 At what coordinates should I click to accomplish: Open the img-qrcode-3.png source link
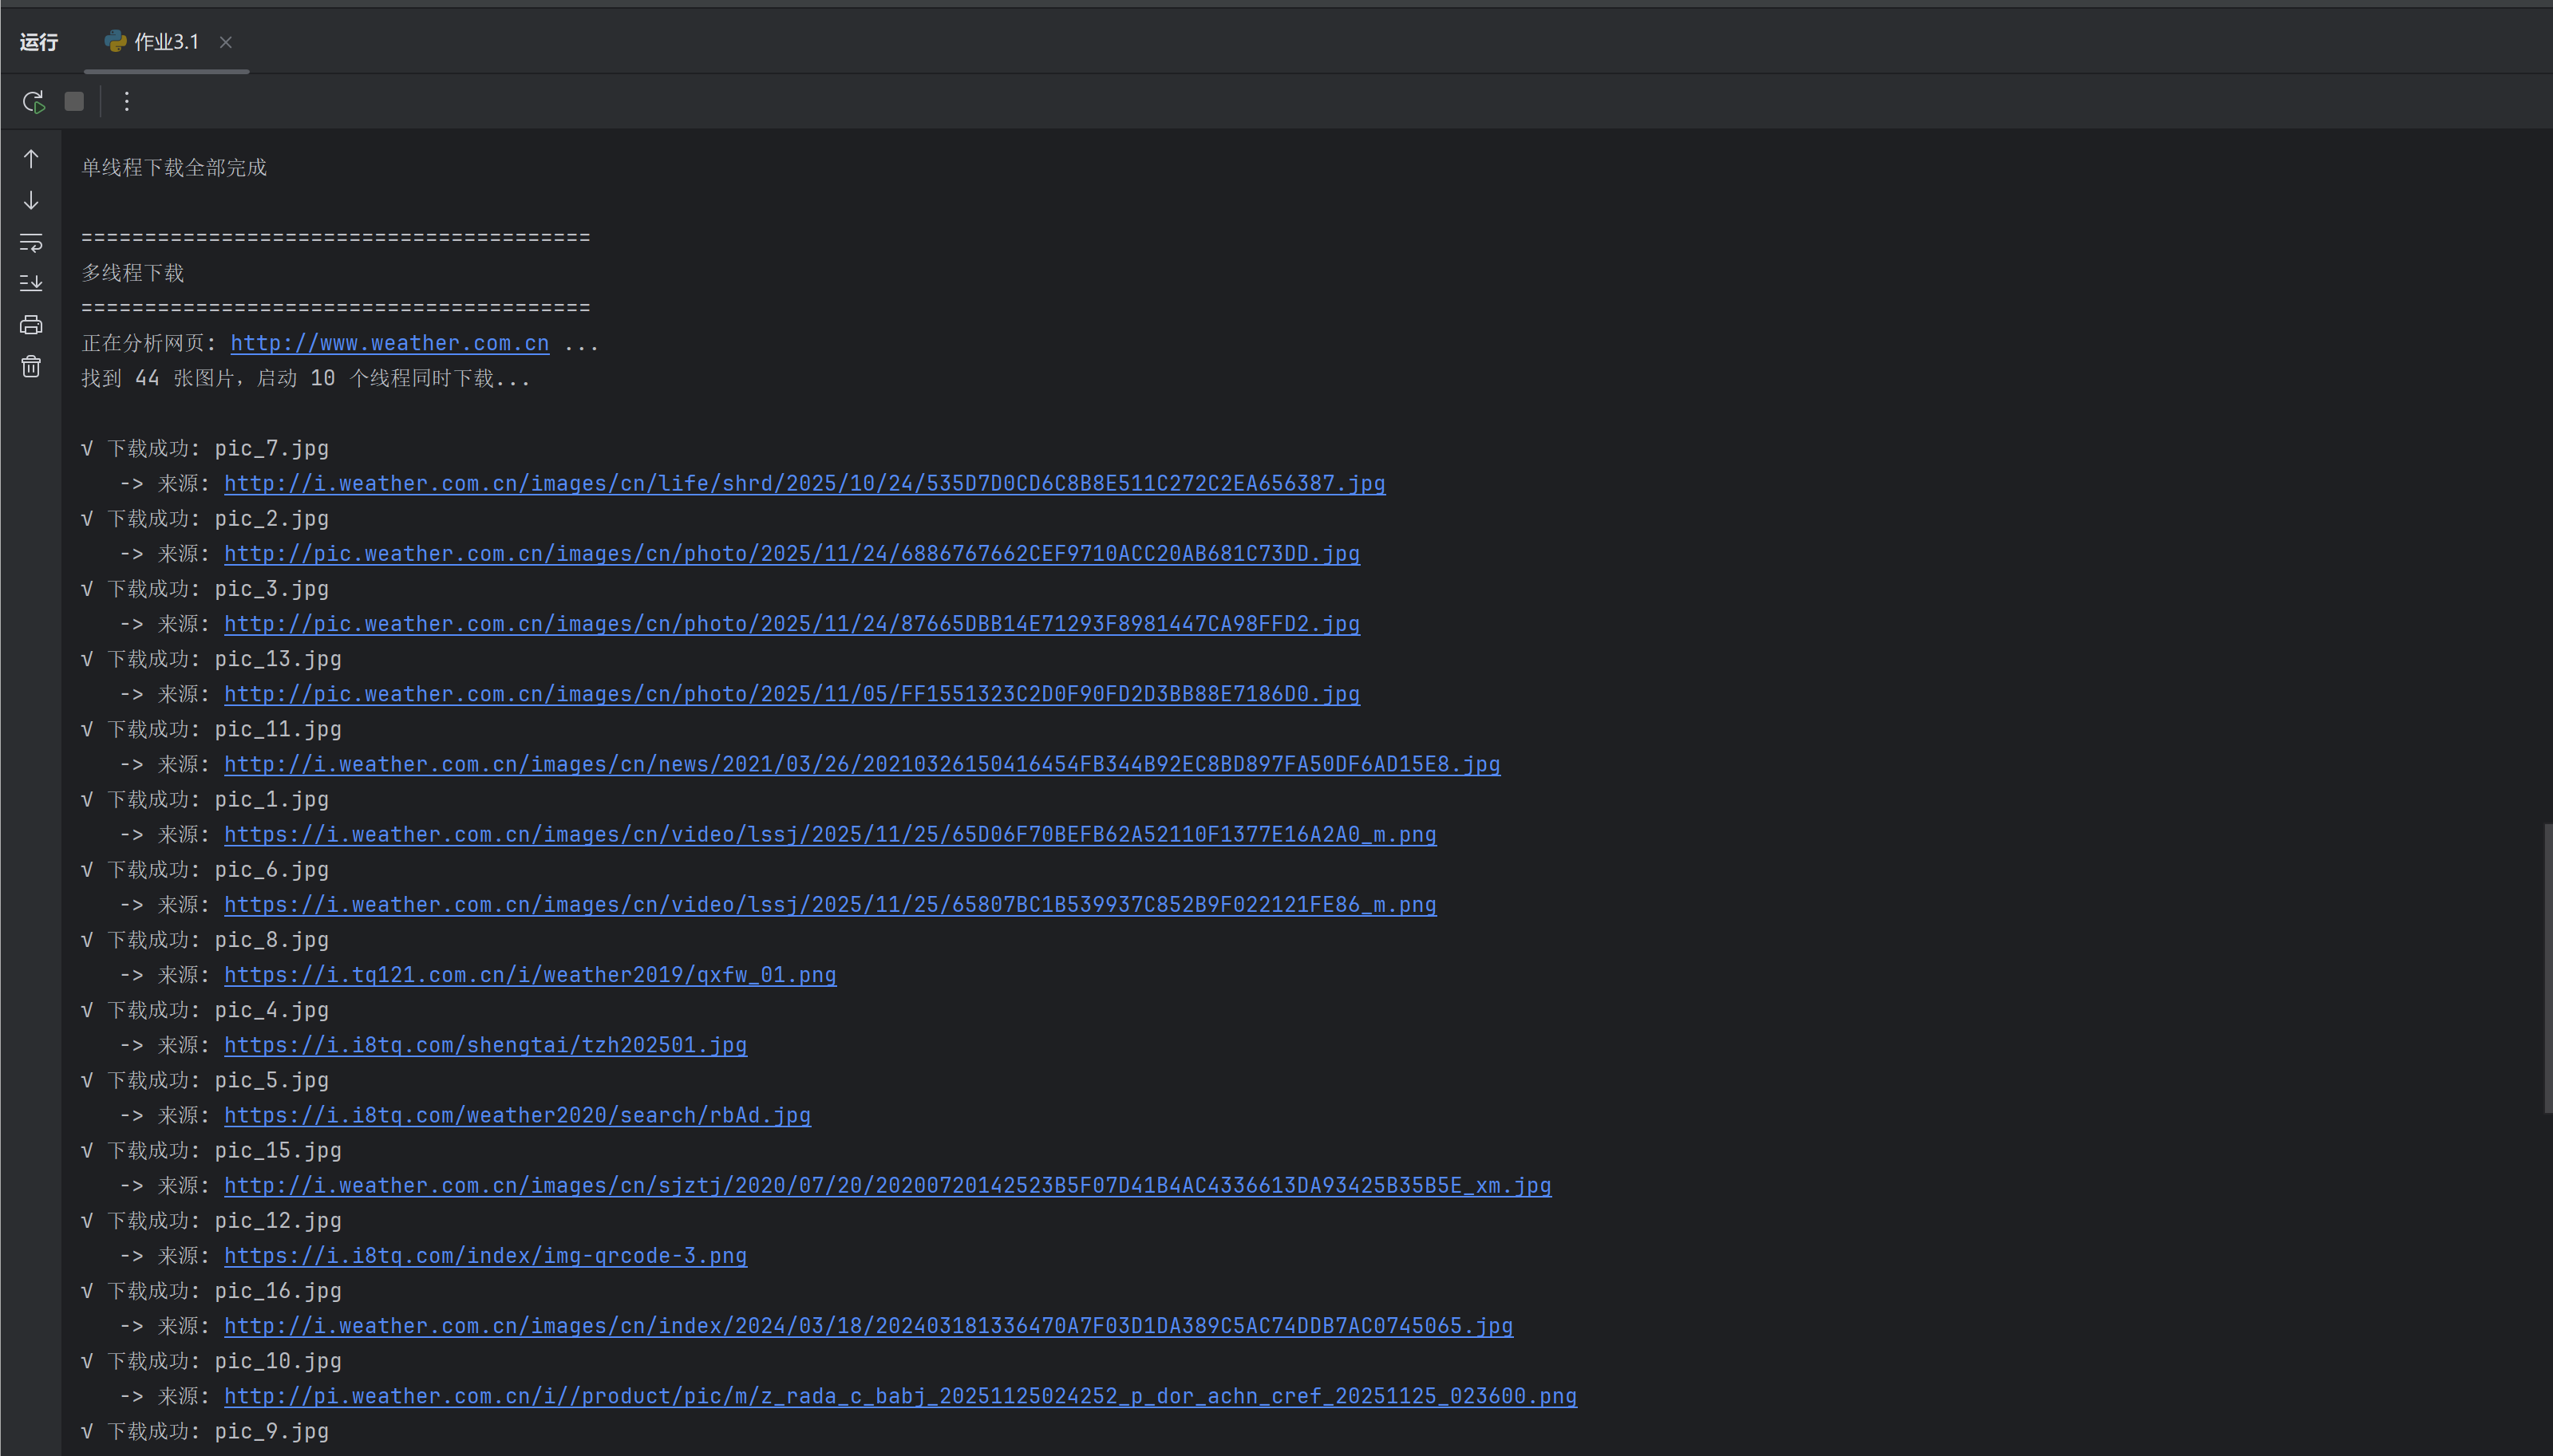(x=485, y=1256)
